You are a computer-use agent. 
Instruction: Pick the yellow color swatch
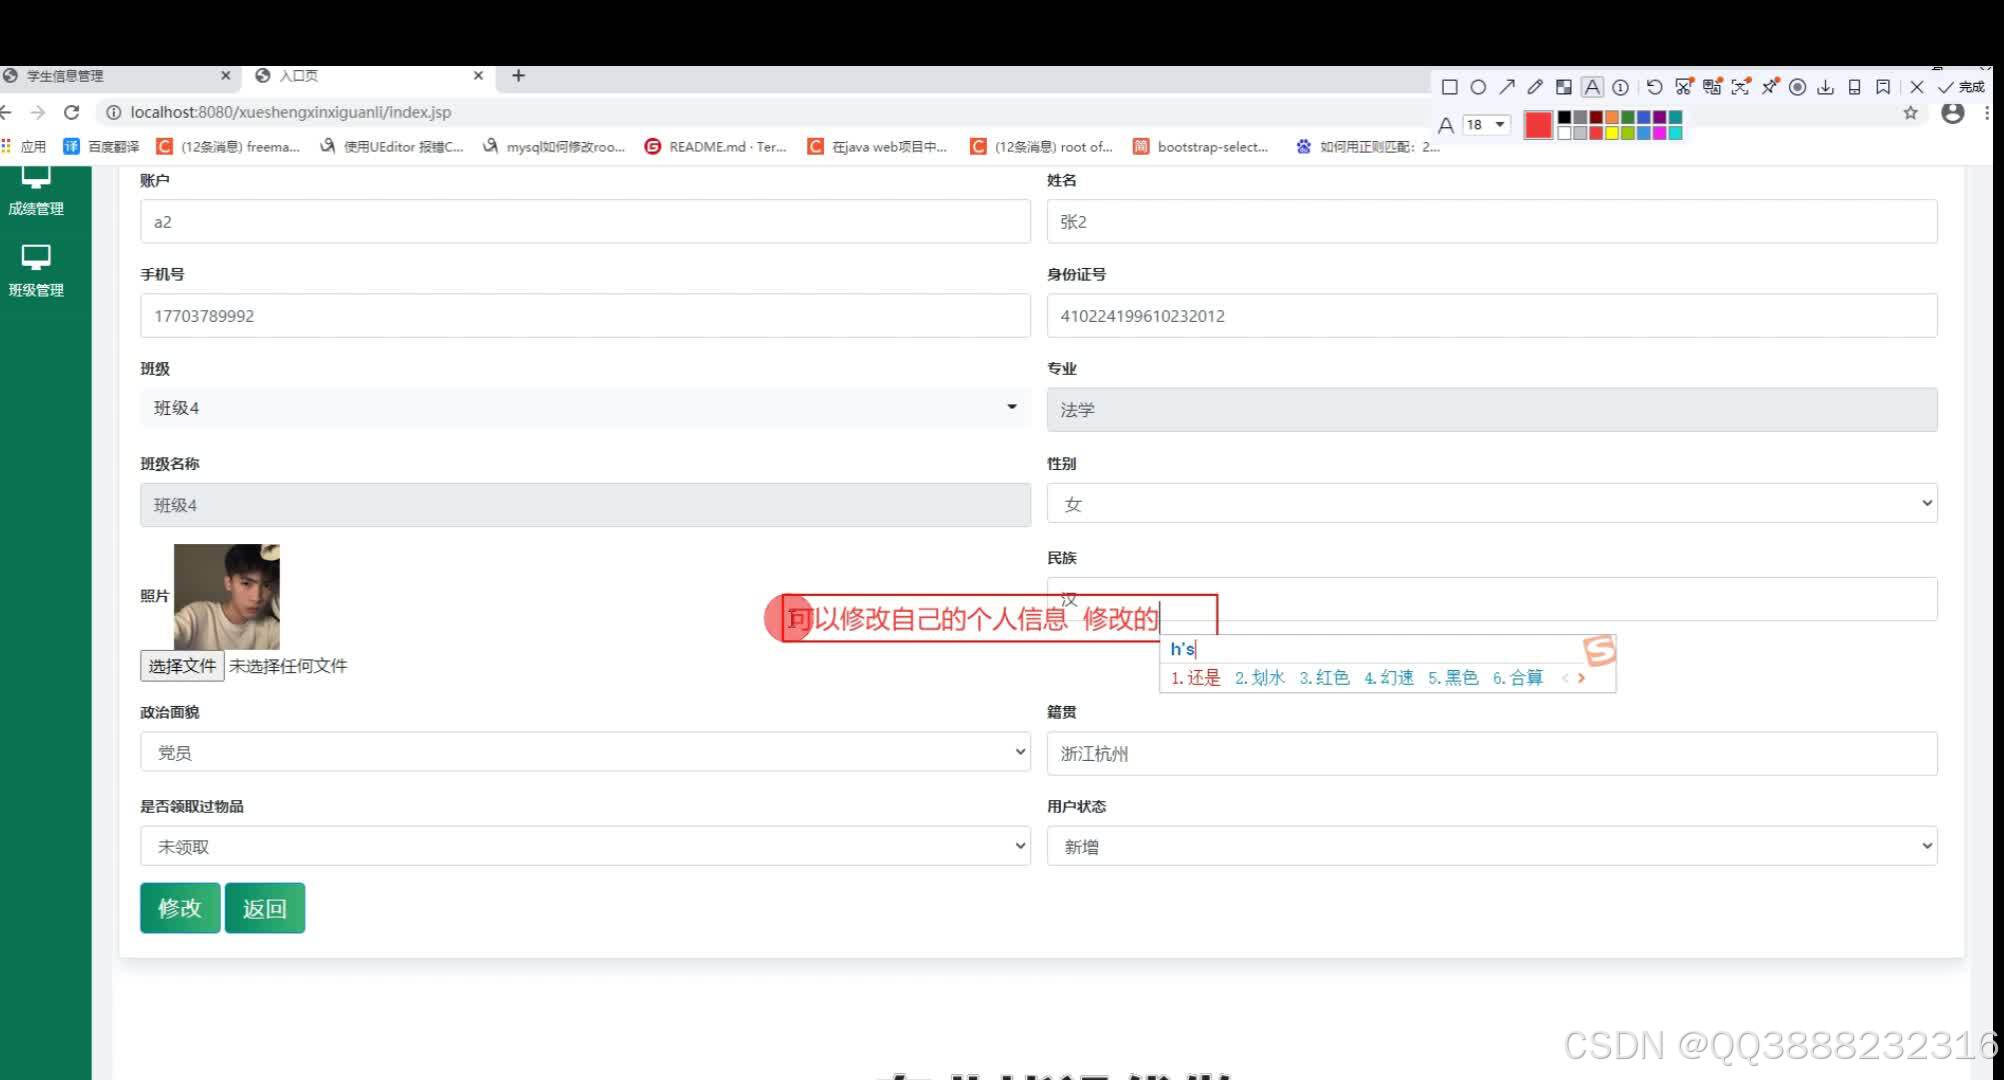coord(1612,133)
